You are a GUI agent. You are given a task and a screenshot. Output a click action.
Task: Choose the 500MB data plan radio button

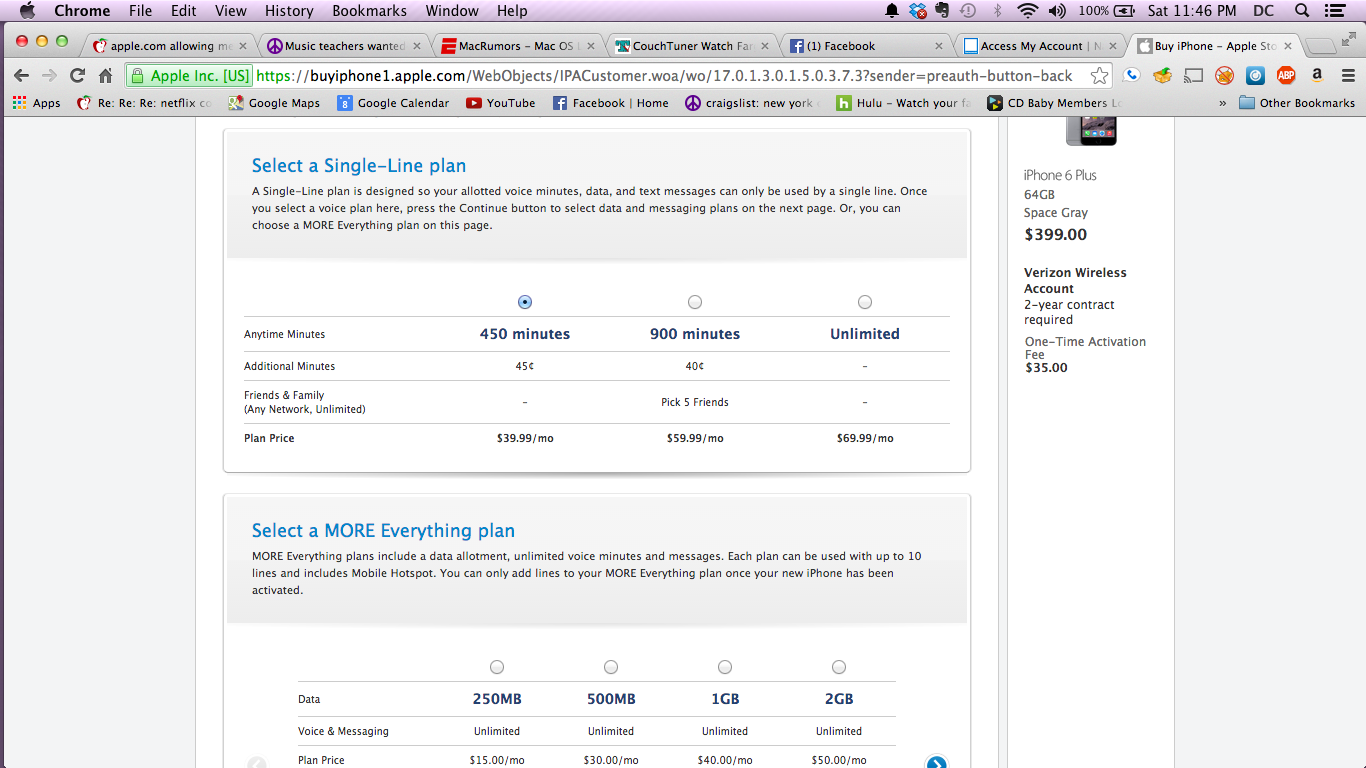point(611,667)
